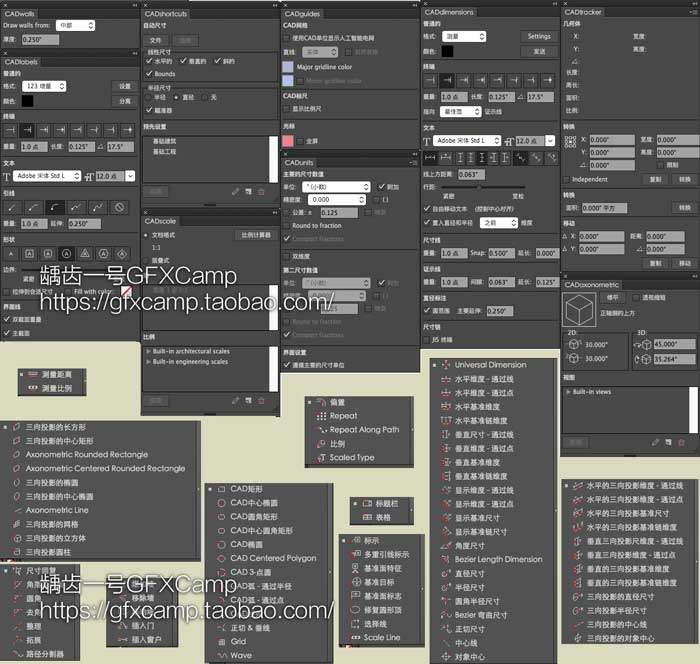
Task: Click the 比例计算器 button in CADscale
Action: (256, 235)
